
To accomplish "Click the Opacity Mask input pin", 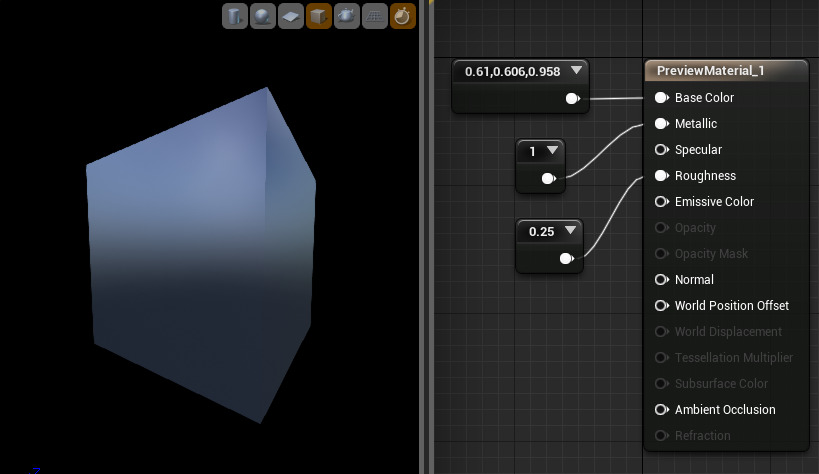I will (x=662, y=253).
